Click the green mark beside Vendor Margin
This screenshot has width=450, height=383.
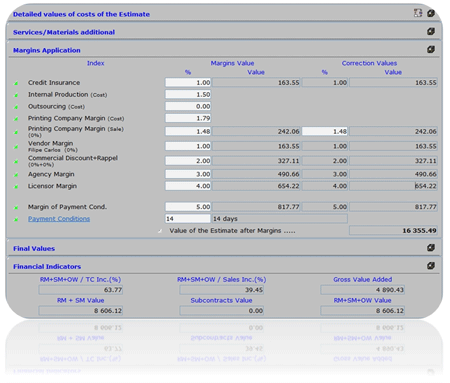[x=16, y=147]
